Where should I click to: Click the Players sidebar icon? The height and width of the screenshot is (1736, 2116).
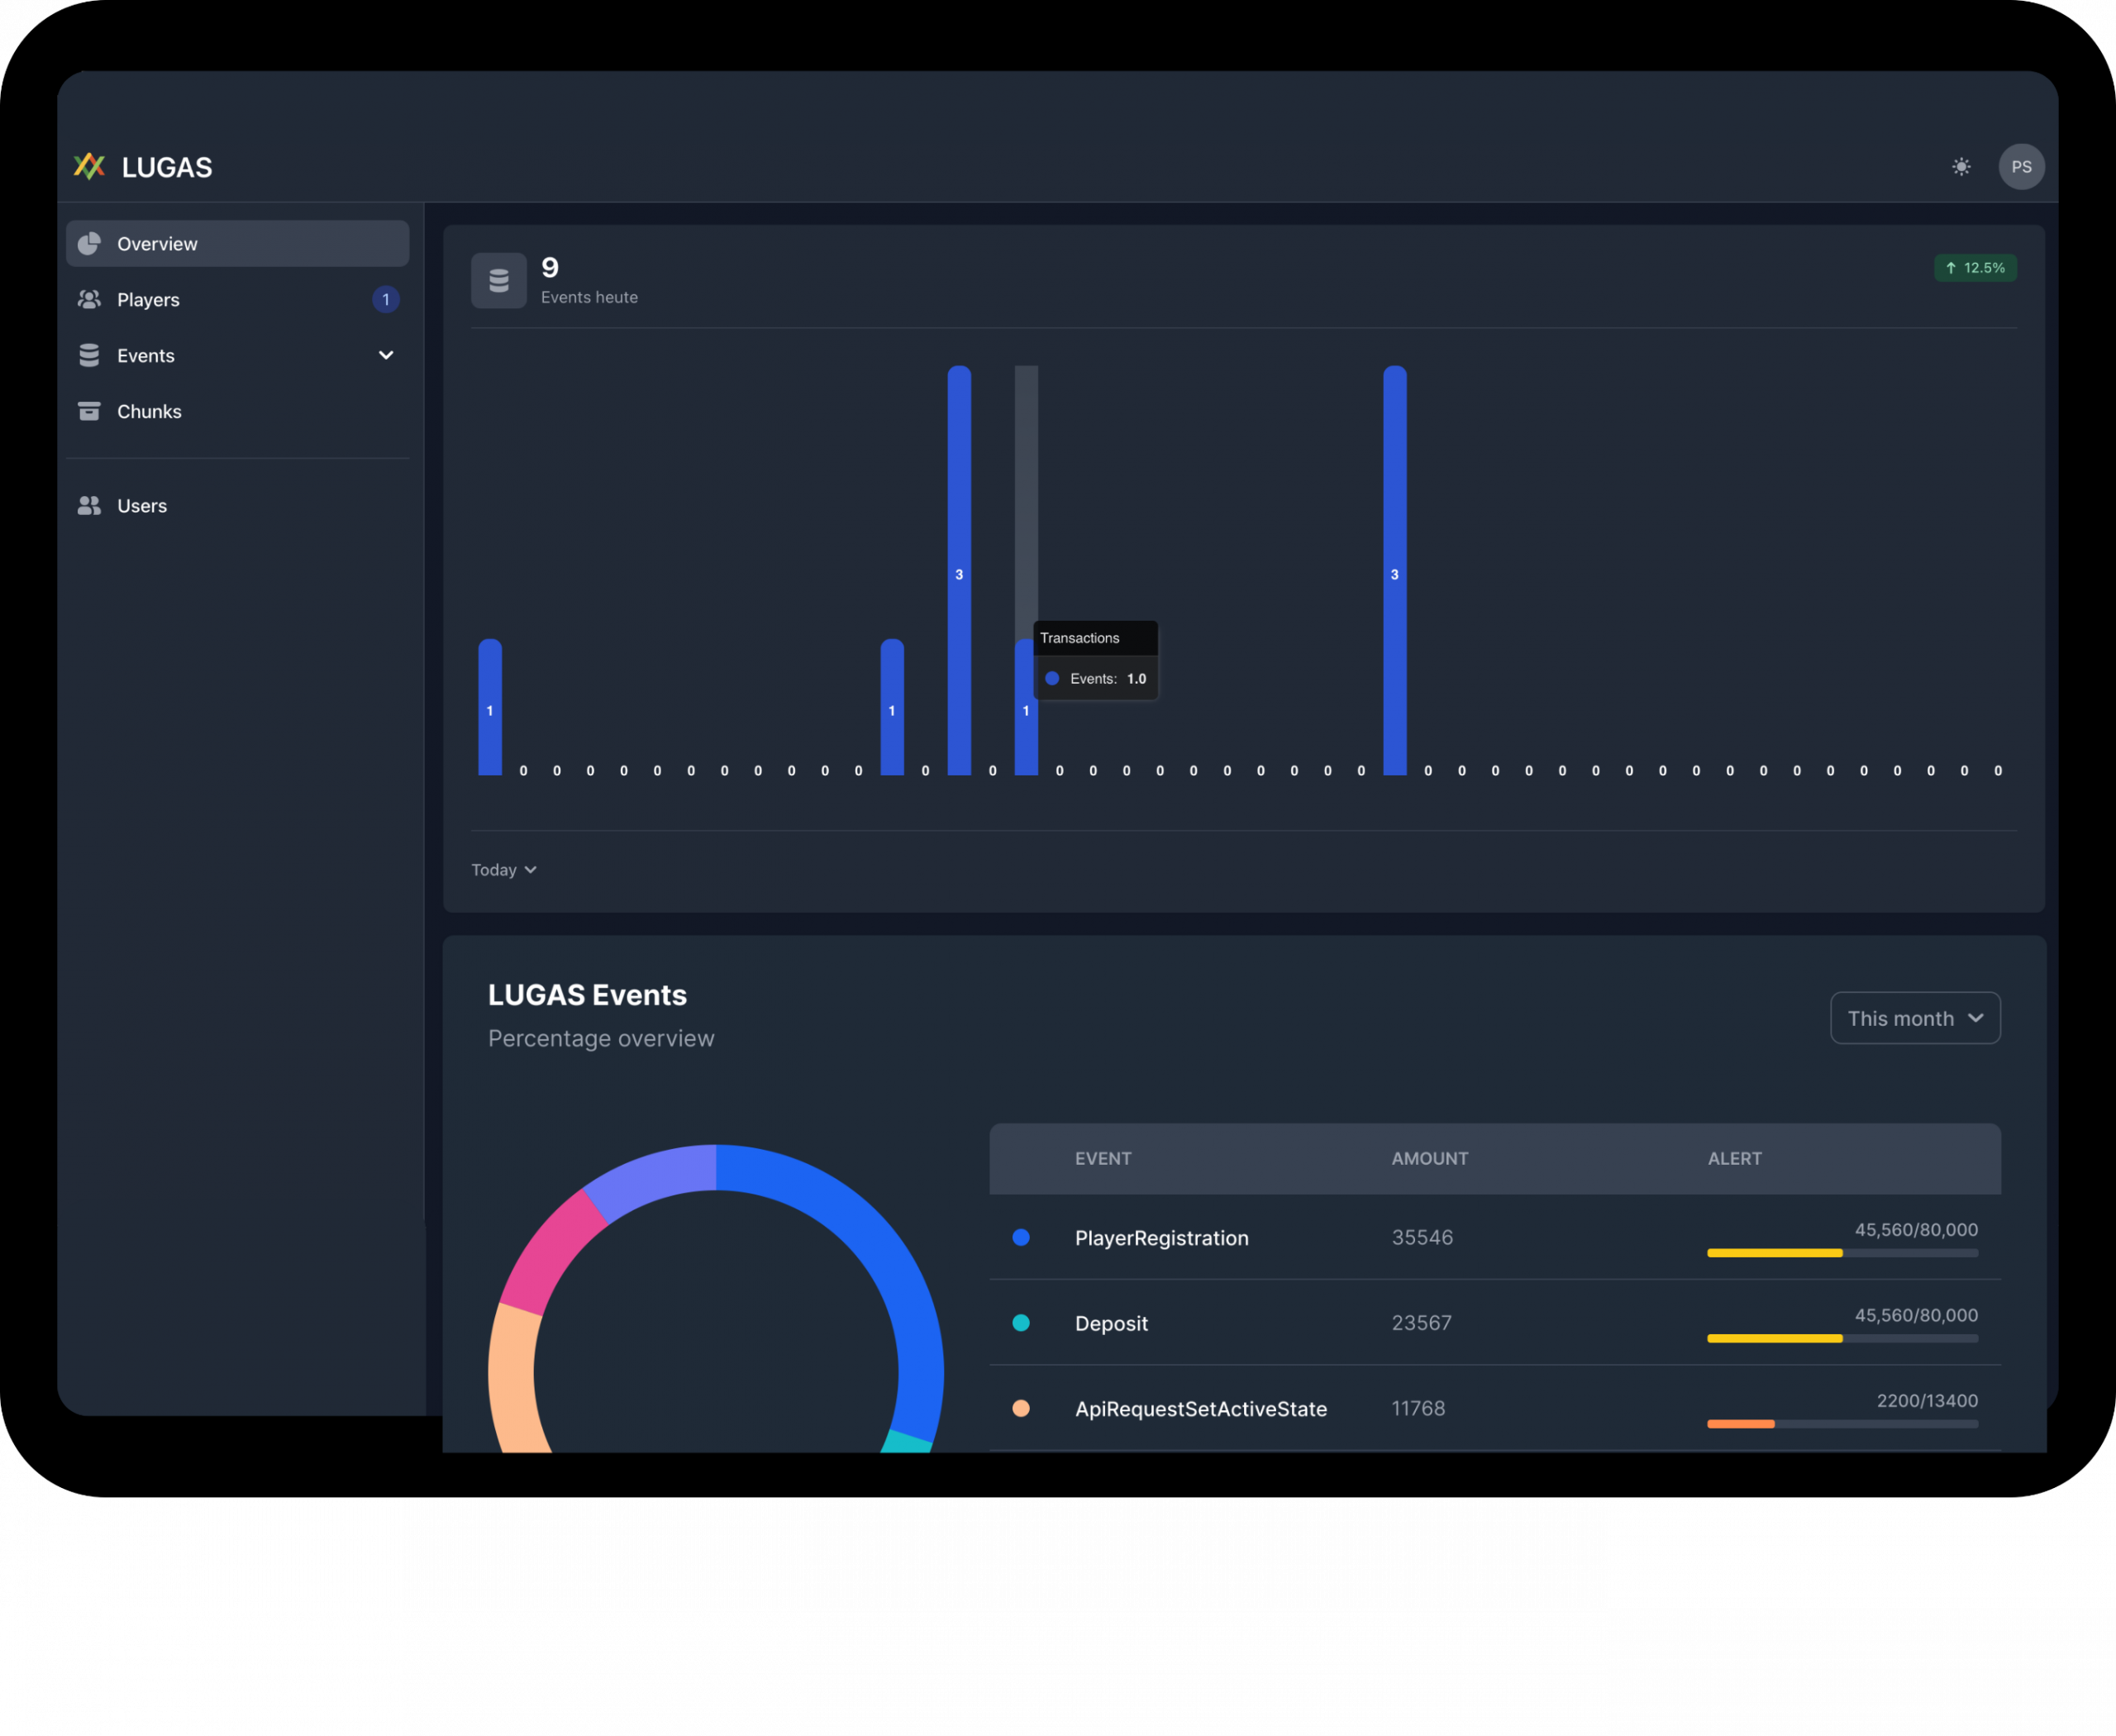coord(89,300)
